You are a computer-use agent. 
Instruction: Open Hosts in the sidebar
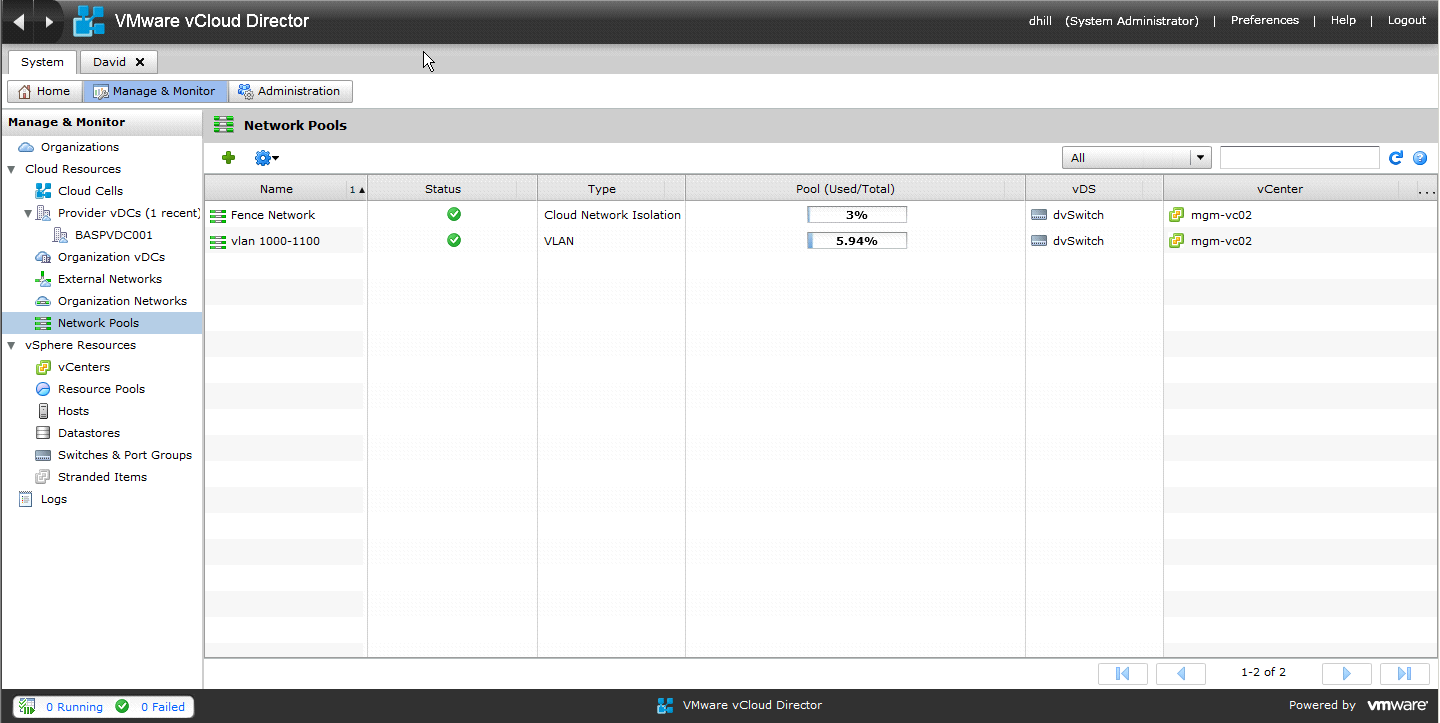pos(73,411)
